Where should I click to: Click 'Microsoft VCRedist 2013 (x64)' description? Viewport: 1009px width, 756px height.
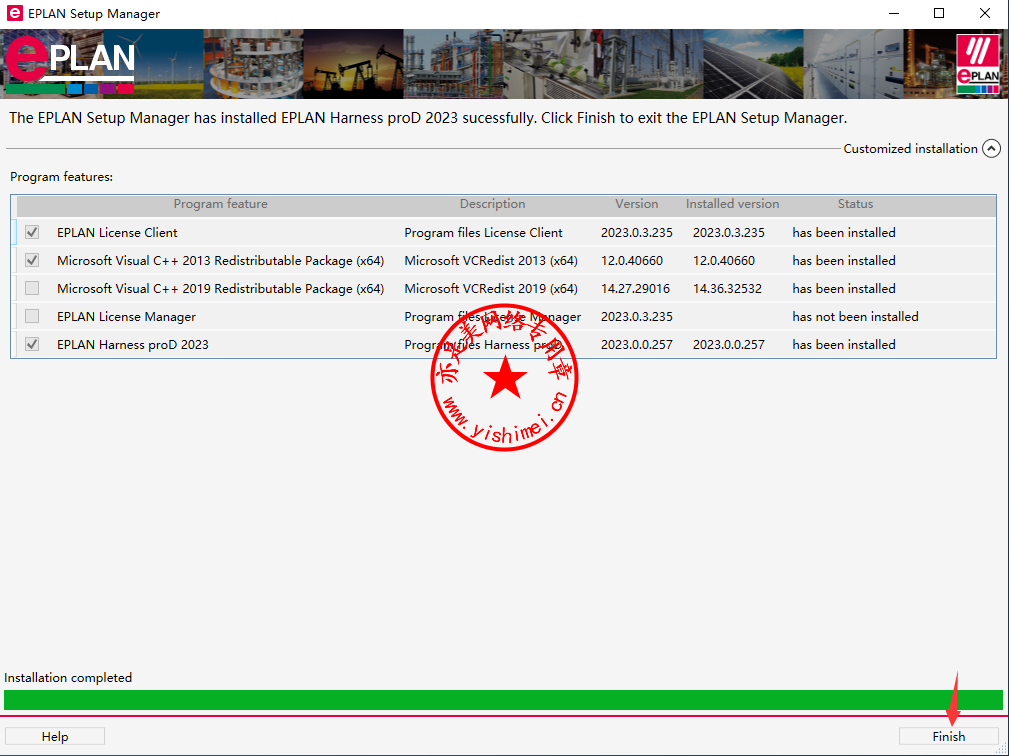click(x=491, y=261)
